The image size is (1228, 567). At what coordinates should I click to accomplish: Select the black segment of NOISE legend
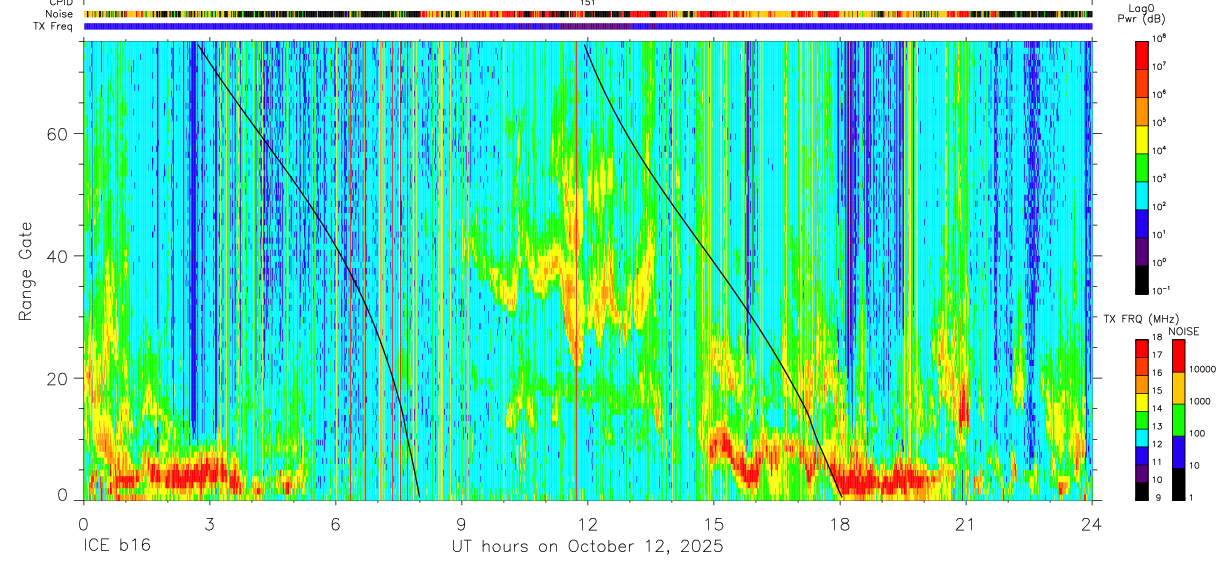(1178, 484)
